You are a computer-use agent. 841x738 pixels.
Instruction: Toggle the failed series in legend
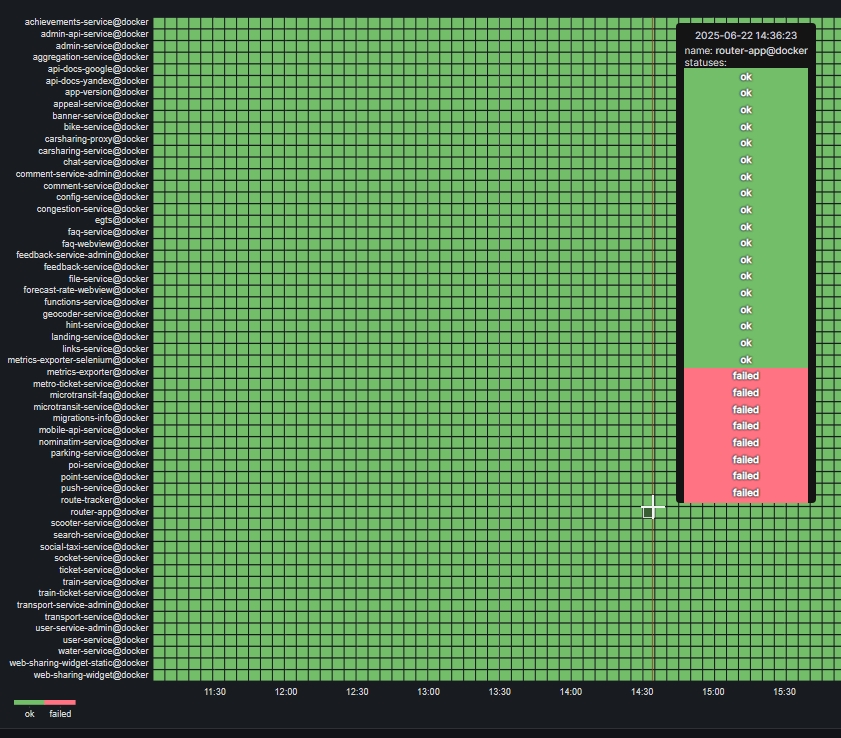click(60, 714)
